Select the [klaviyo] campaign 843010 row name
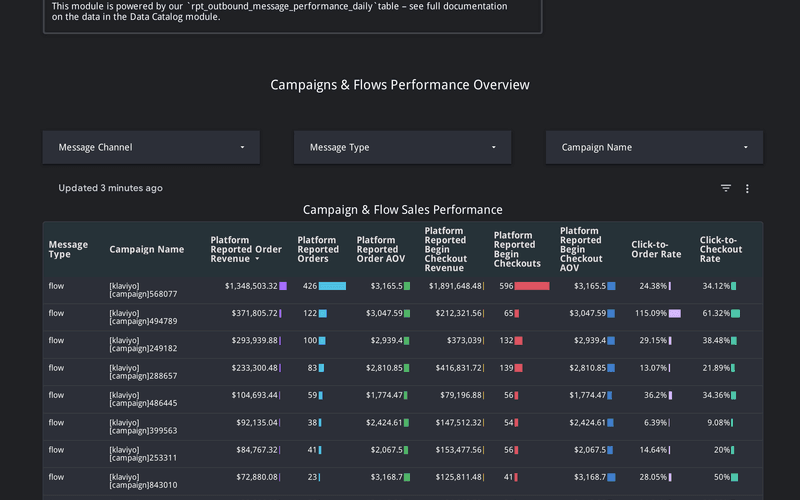 143,481
